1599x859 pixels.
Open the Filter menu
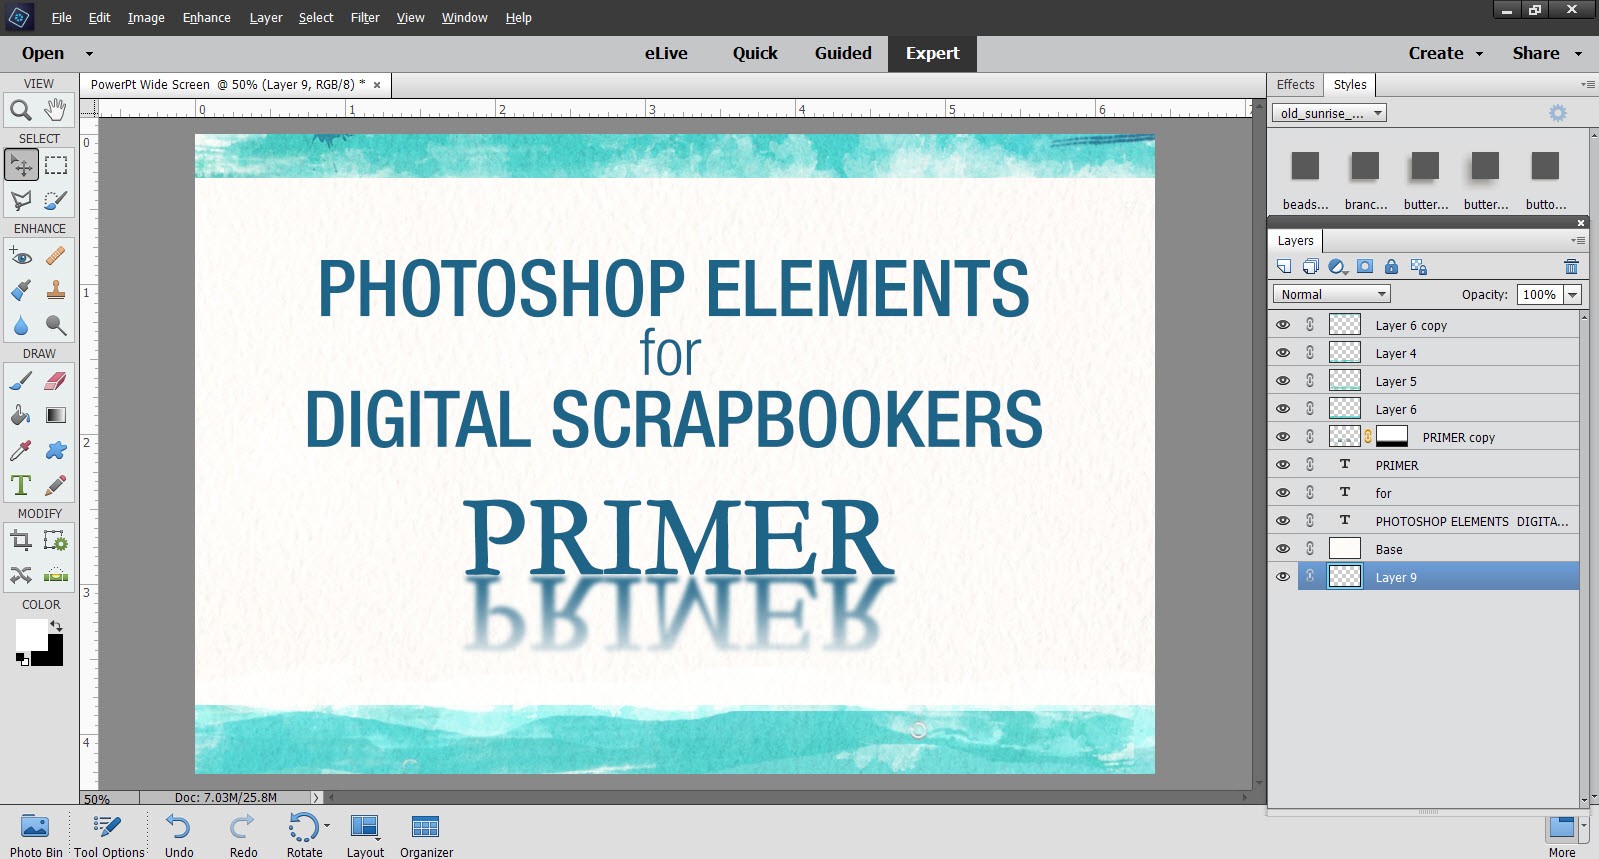click(365, 18)
